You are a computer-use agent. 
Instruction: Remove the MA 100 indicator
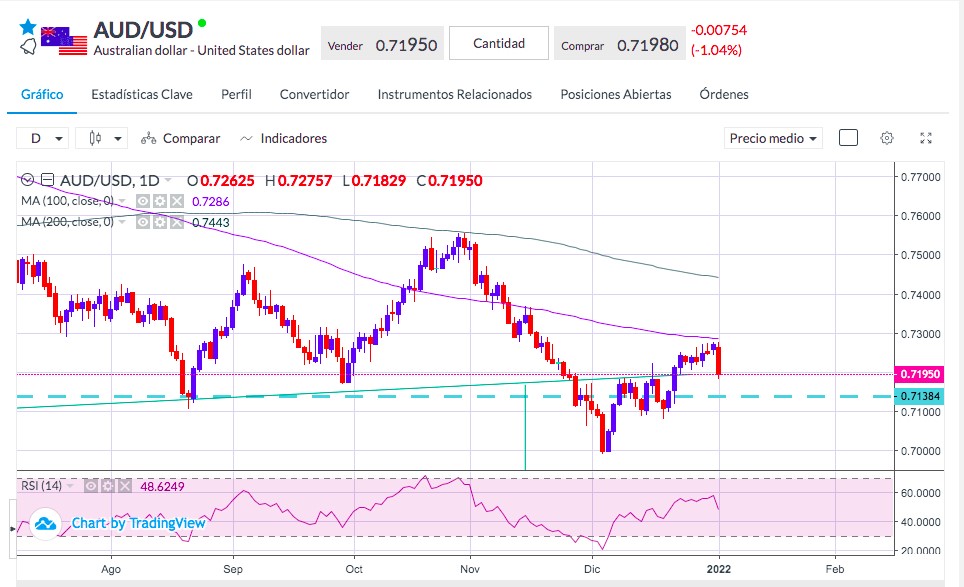(x=177, y=201)
